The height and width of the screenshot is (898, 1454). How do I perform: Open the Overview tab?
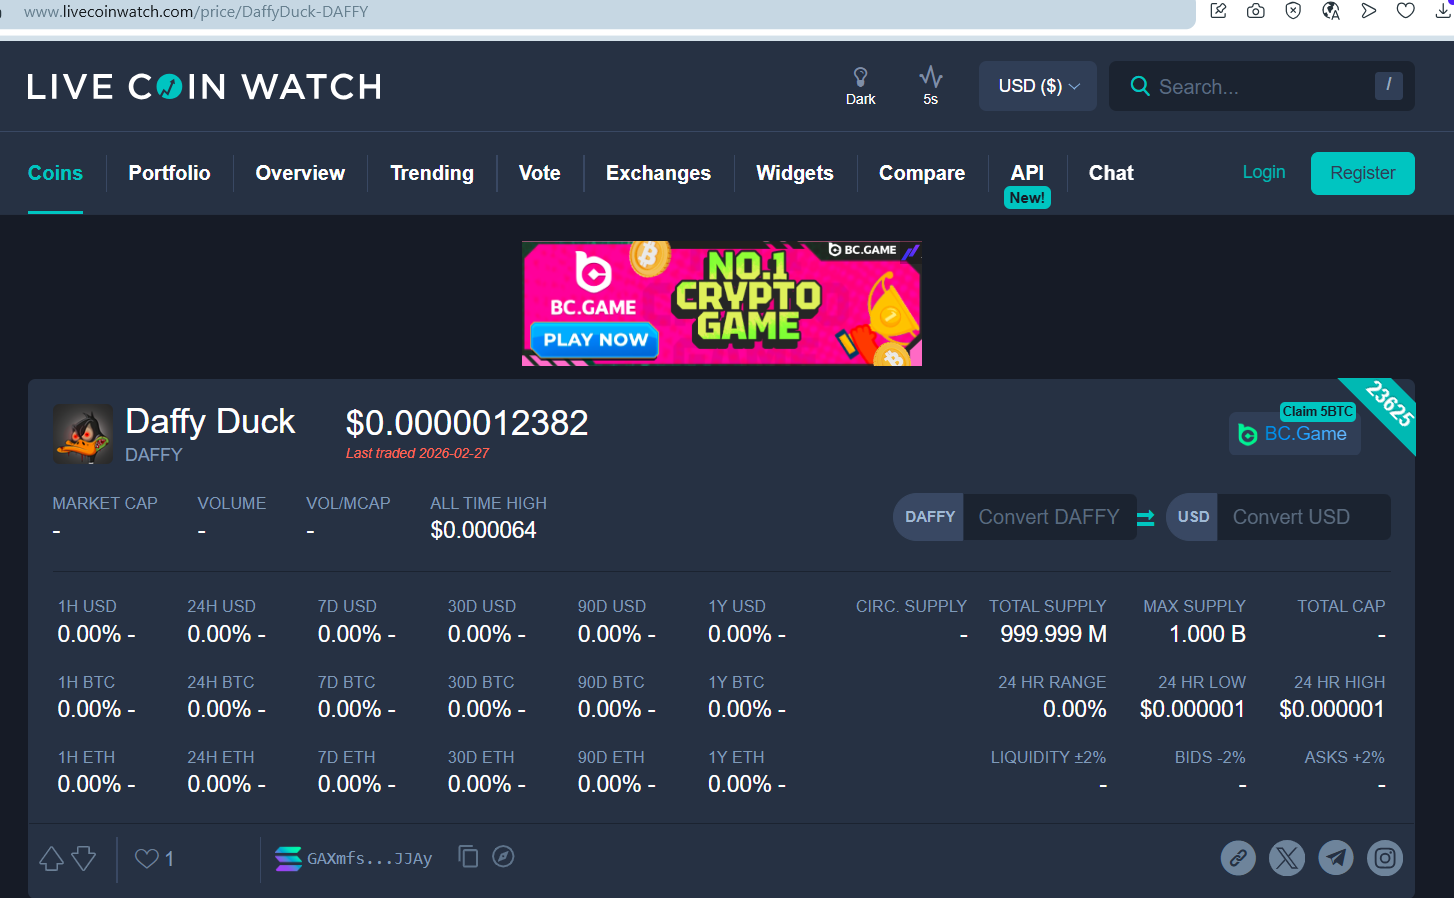300,173
